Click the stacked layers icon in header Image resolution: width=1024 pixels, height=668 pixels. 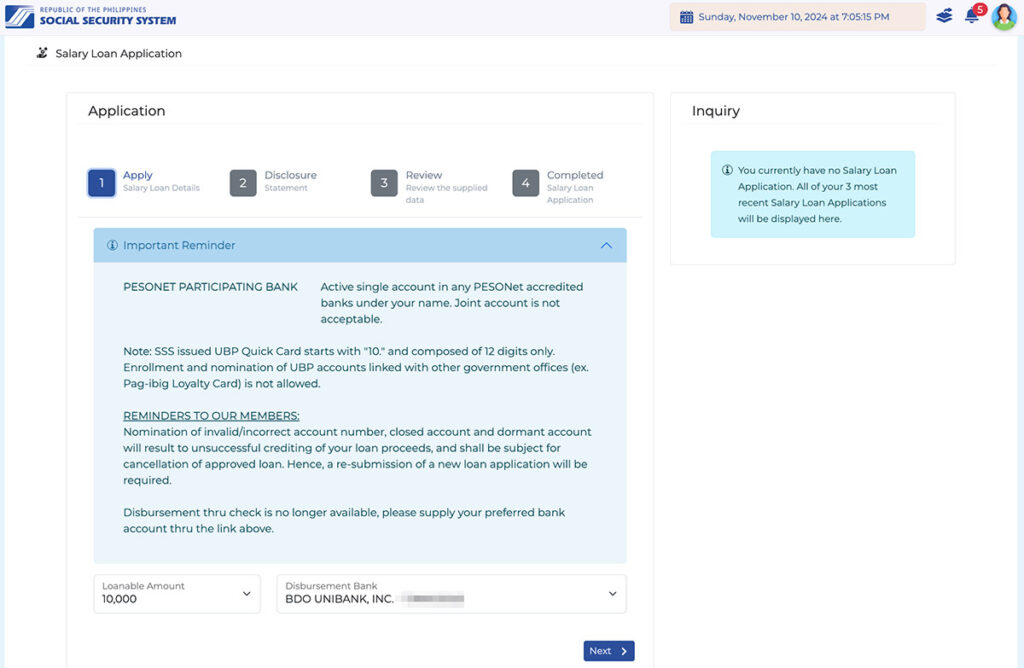coord(944,17)
